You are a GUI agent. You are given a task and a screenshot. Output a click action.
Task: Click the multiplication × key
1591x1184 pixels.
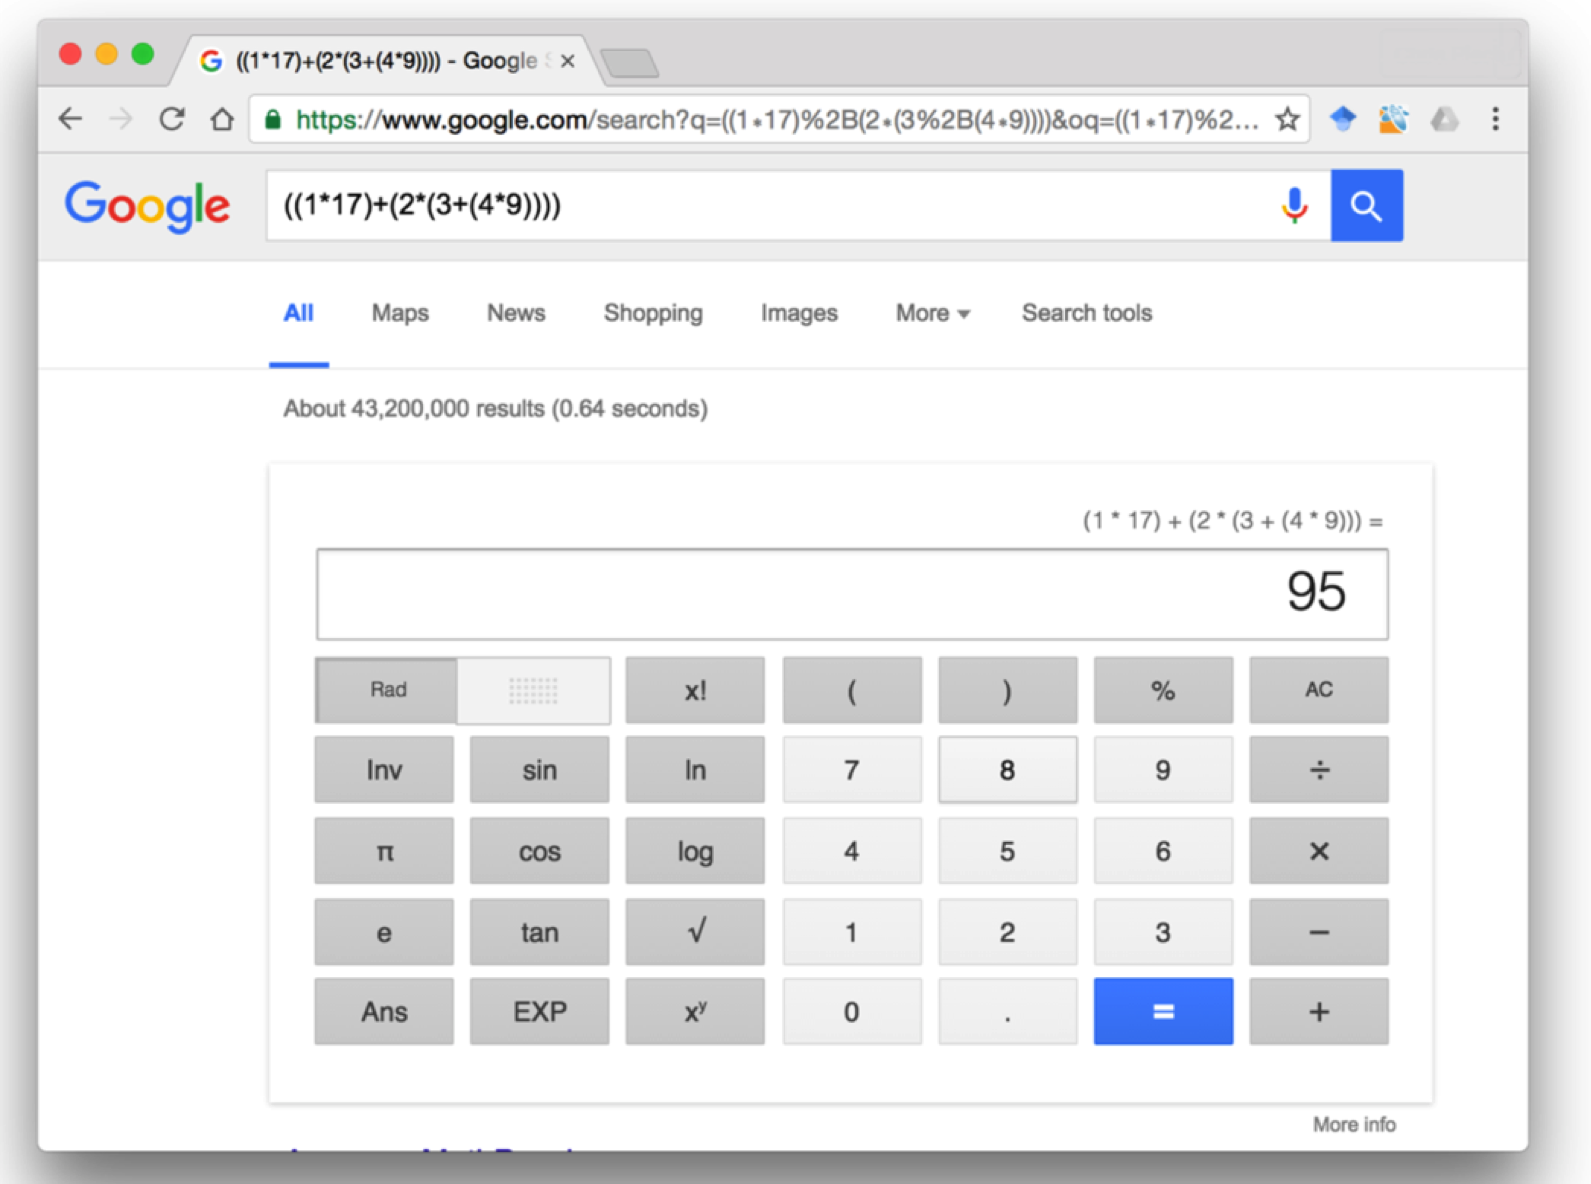pos(1319,851)
